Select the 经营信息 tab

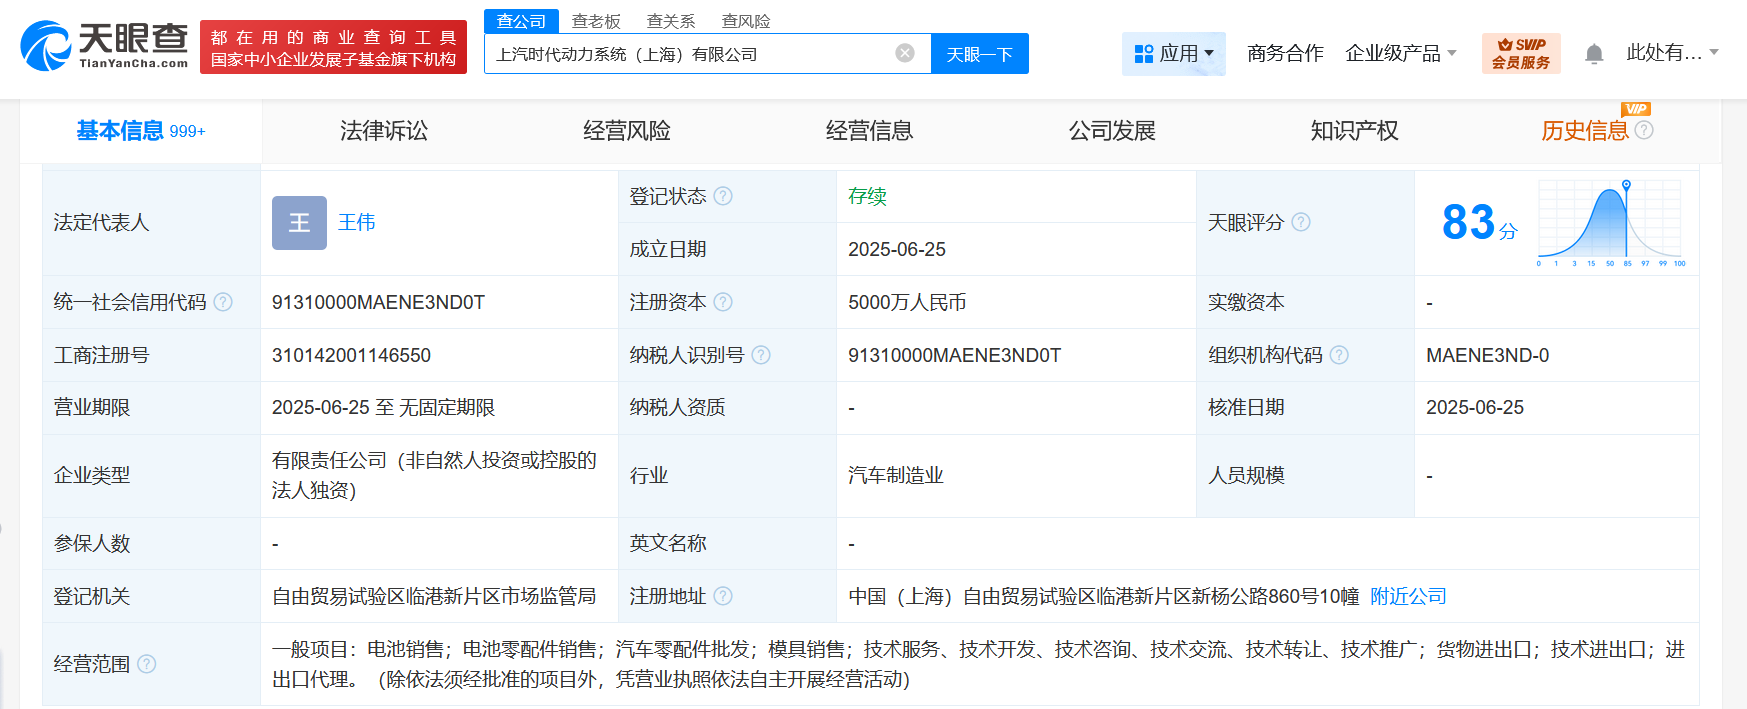click(x=869, y=131)
